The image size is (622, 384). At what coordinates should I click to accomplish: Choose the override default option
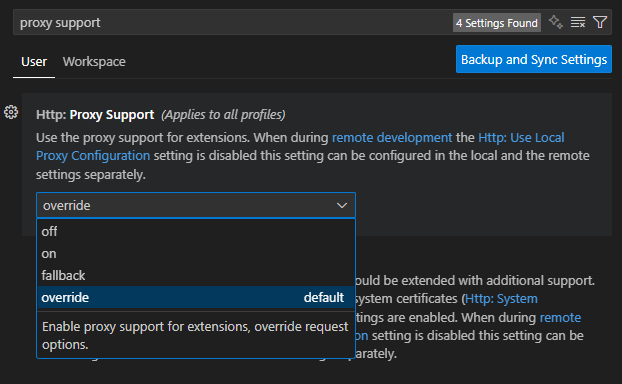[196, 298]
